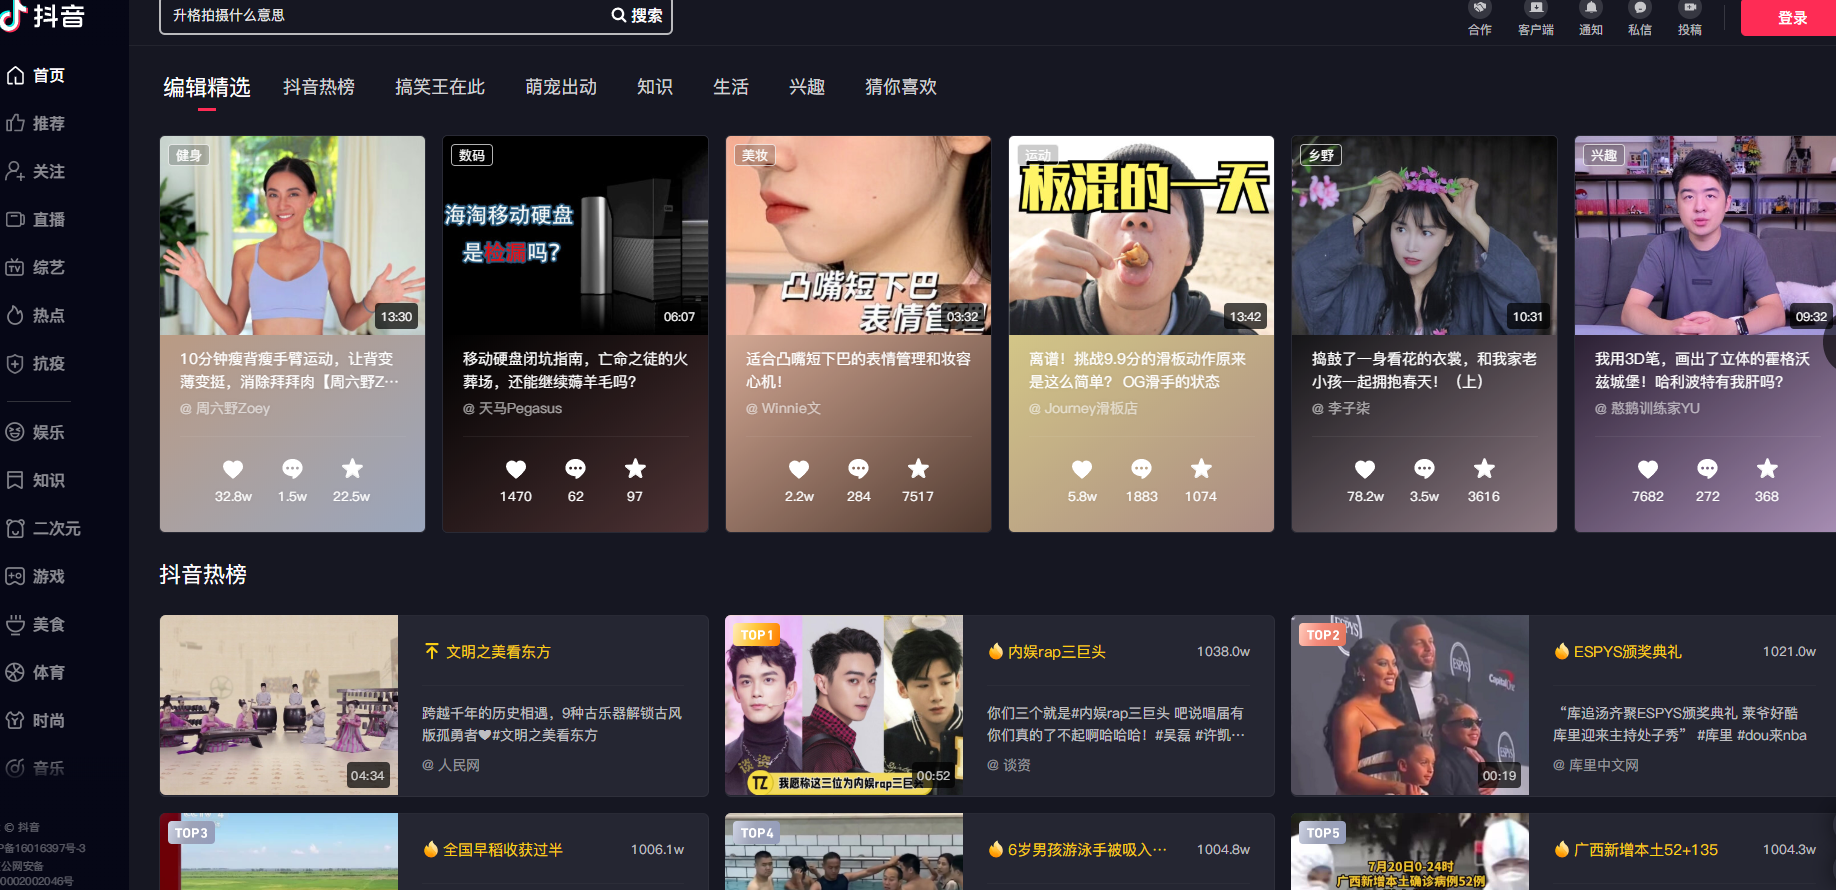Open the TOP1 内娱rap三巨头 thumbnail

point(844,705)
